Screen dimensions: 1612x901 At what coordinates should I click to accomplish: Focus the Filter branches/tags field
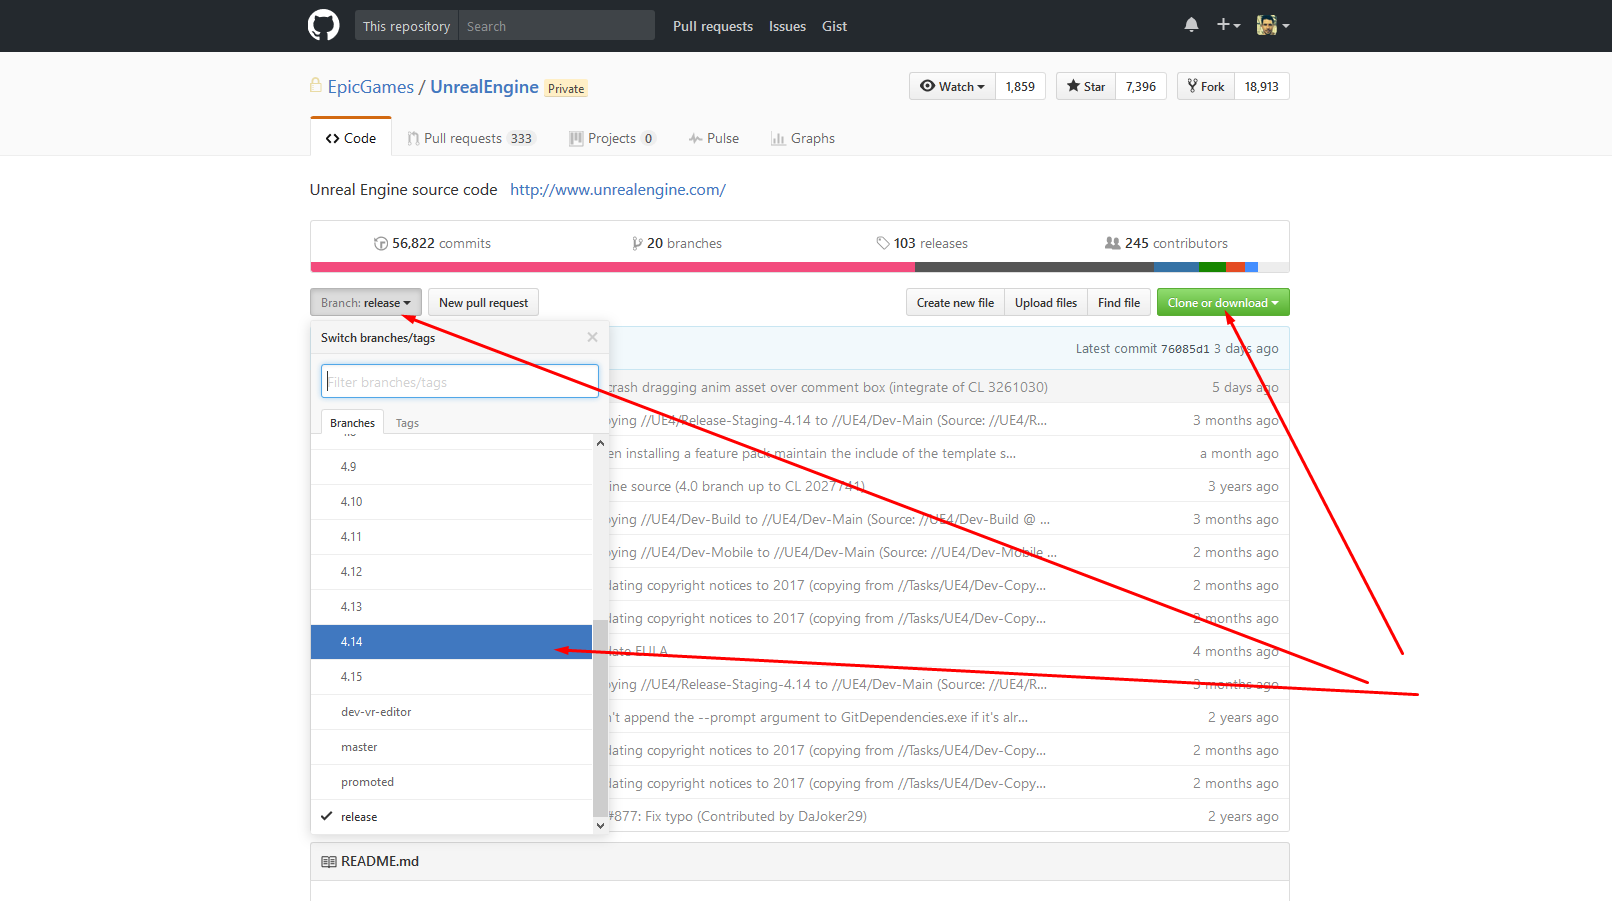[x=460, y=381]
